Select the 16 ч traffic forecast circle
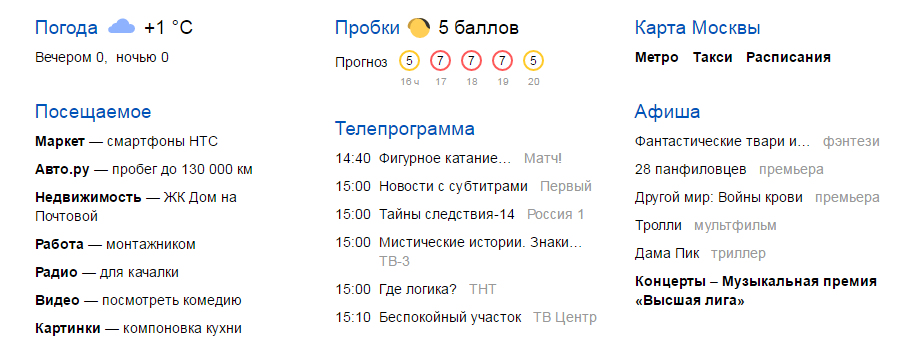 coord(410,60)
